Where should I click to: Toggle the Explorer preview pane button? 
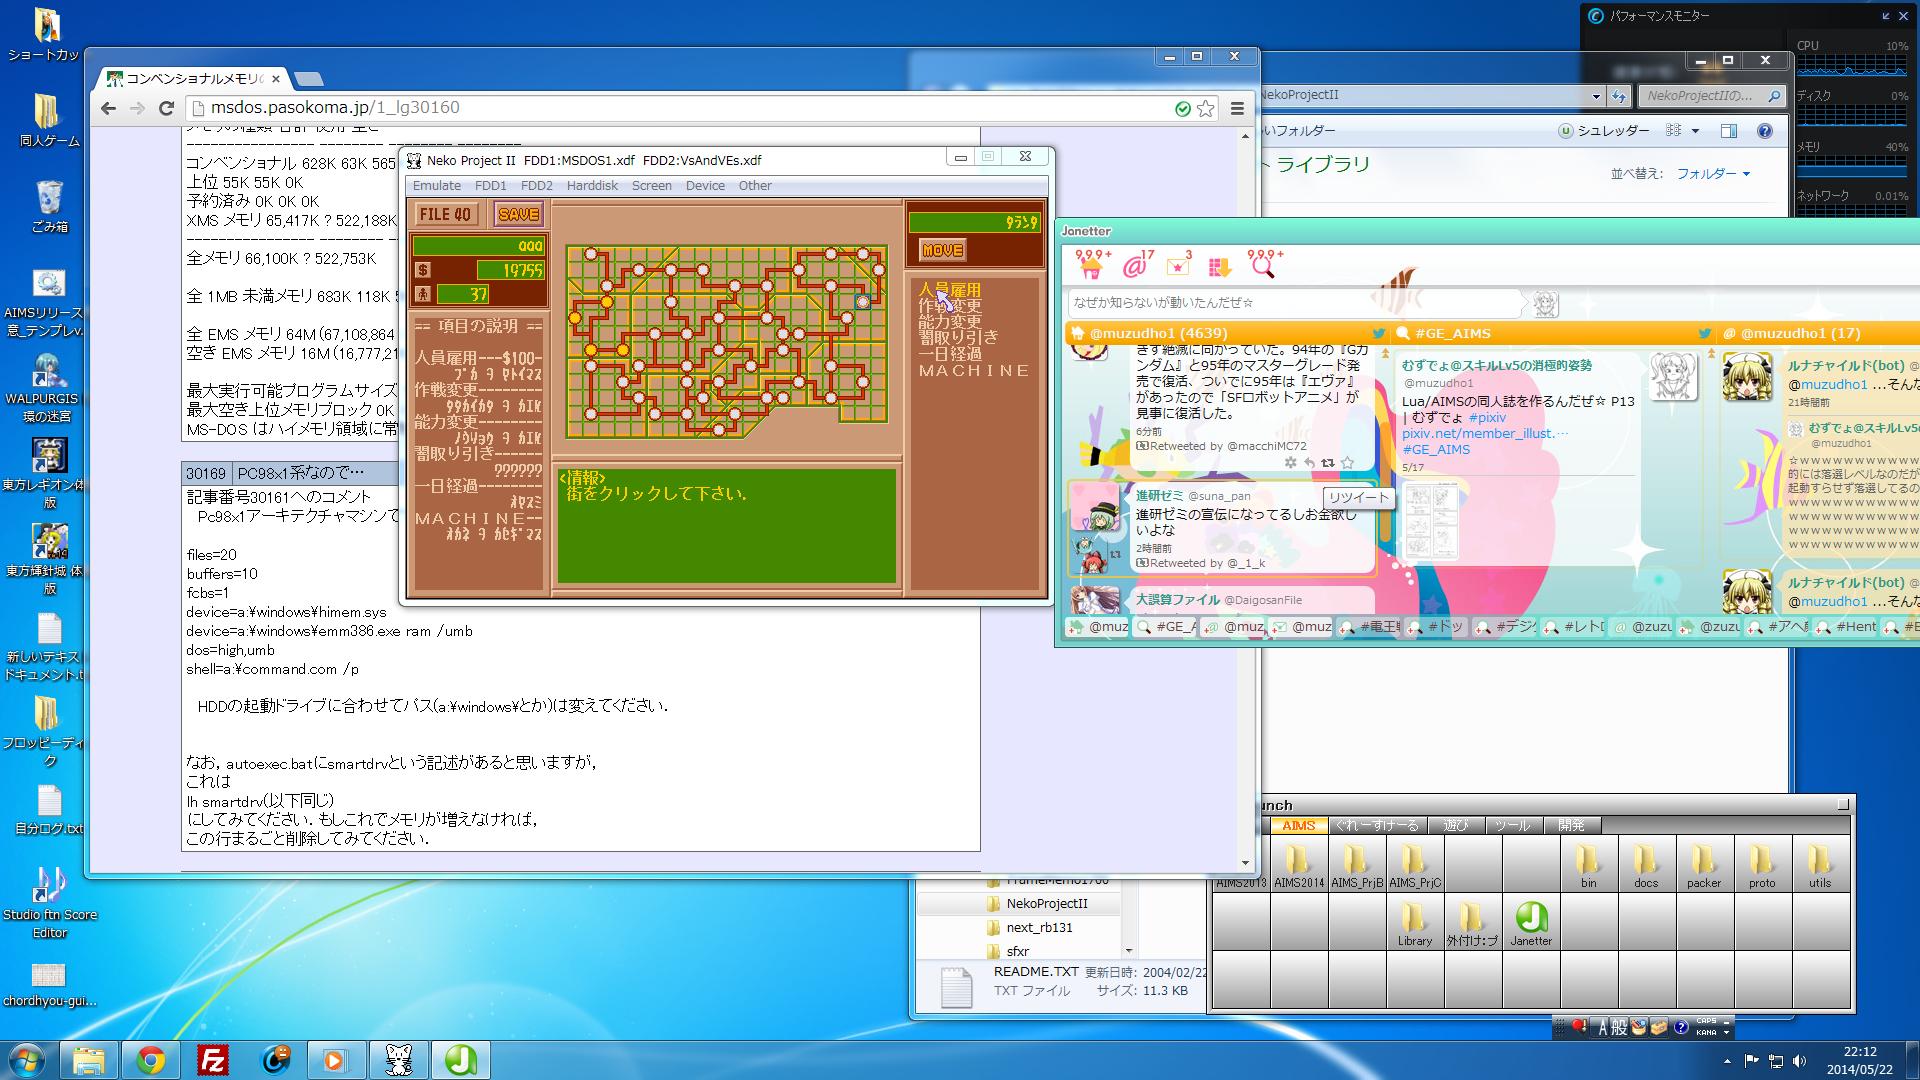click(1729, 131)
